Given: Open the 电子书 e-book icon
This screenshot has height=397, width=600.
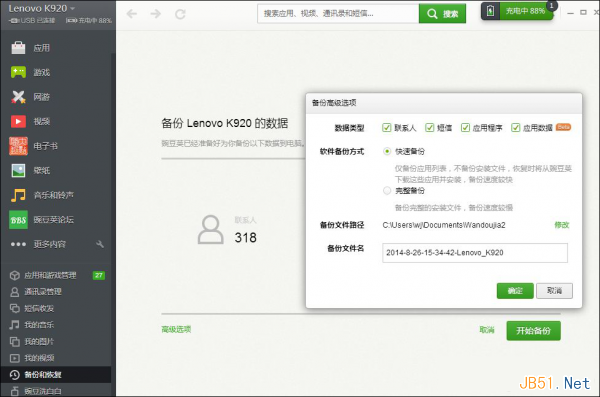Looking at the screenshot, I should [x=18, y=146].
